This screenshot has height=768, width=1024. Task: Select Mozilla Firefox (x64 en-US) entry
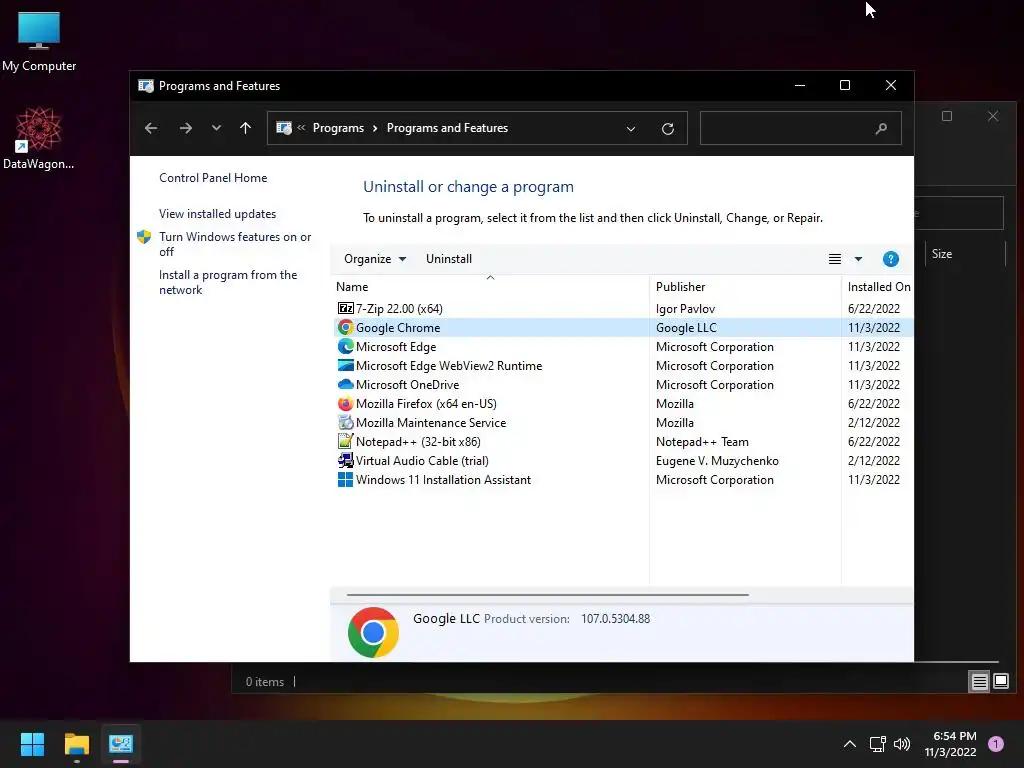[426, 404]
